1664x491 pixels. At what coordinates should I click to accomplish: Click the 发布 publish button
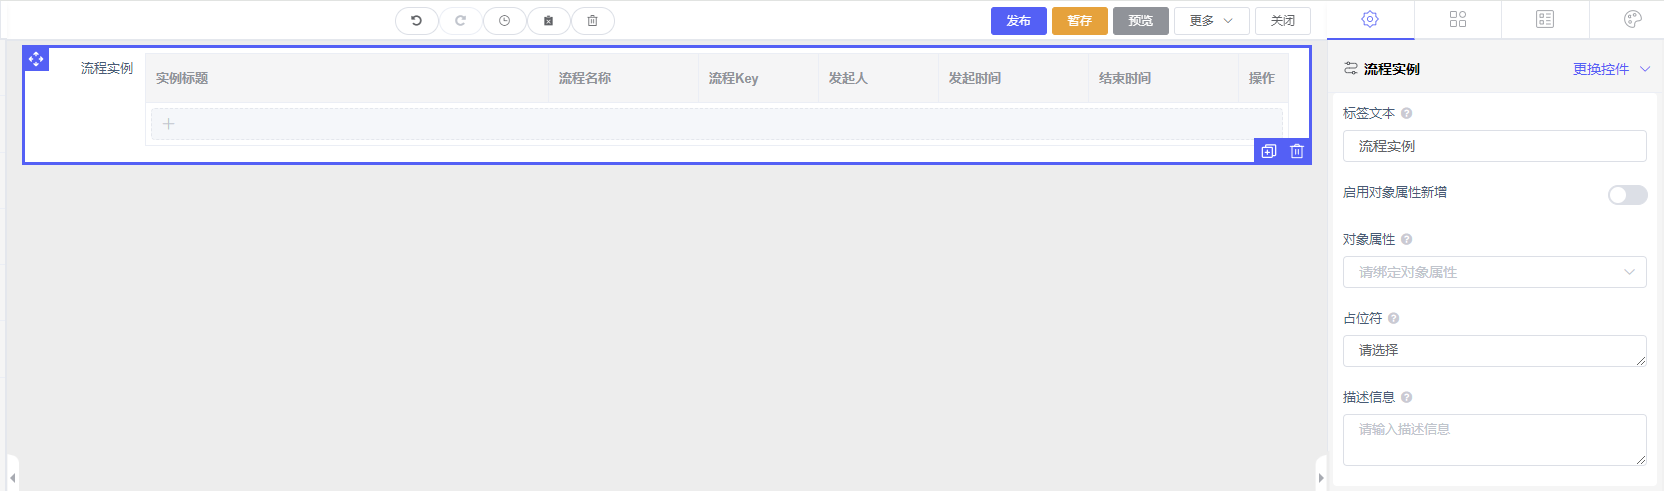click(x=1018, y=21)
